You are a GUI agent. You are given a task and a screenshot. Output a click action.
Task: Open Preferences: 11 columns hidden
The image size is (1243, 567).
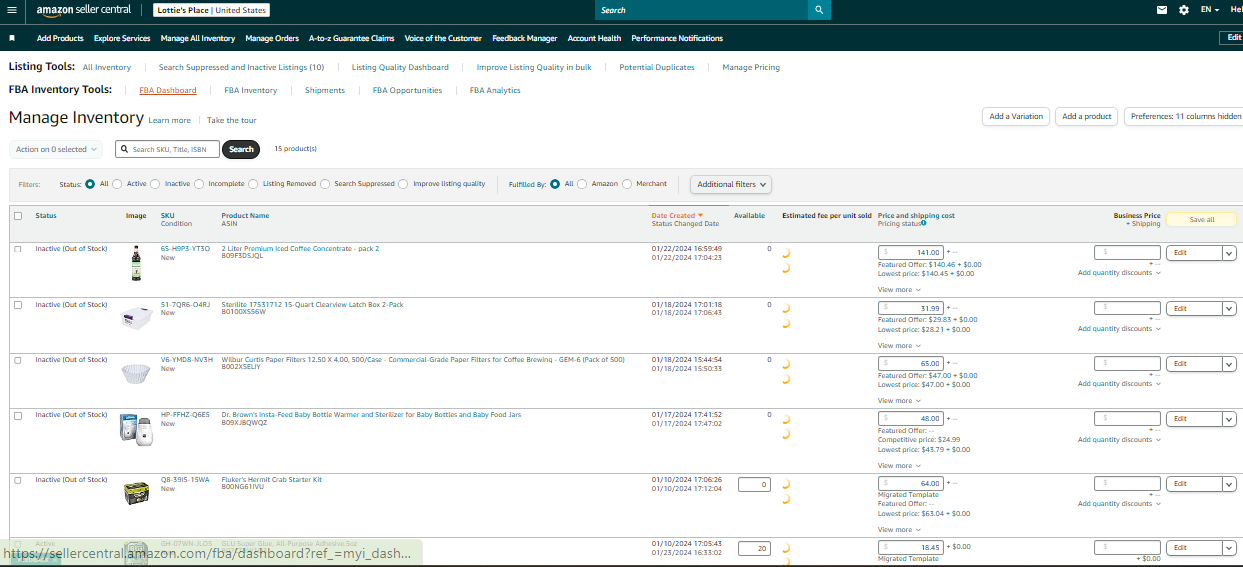1185,116
